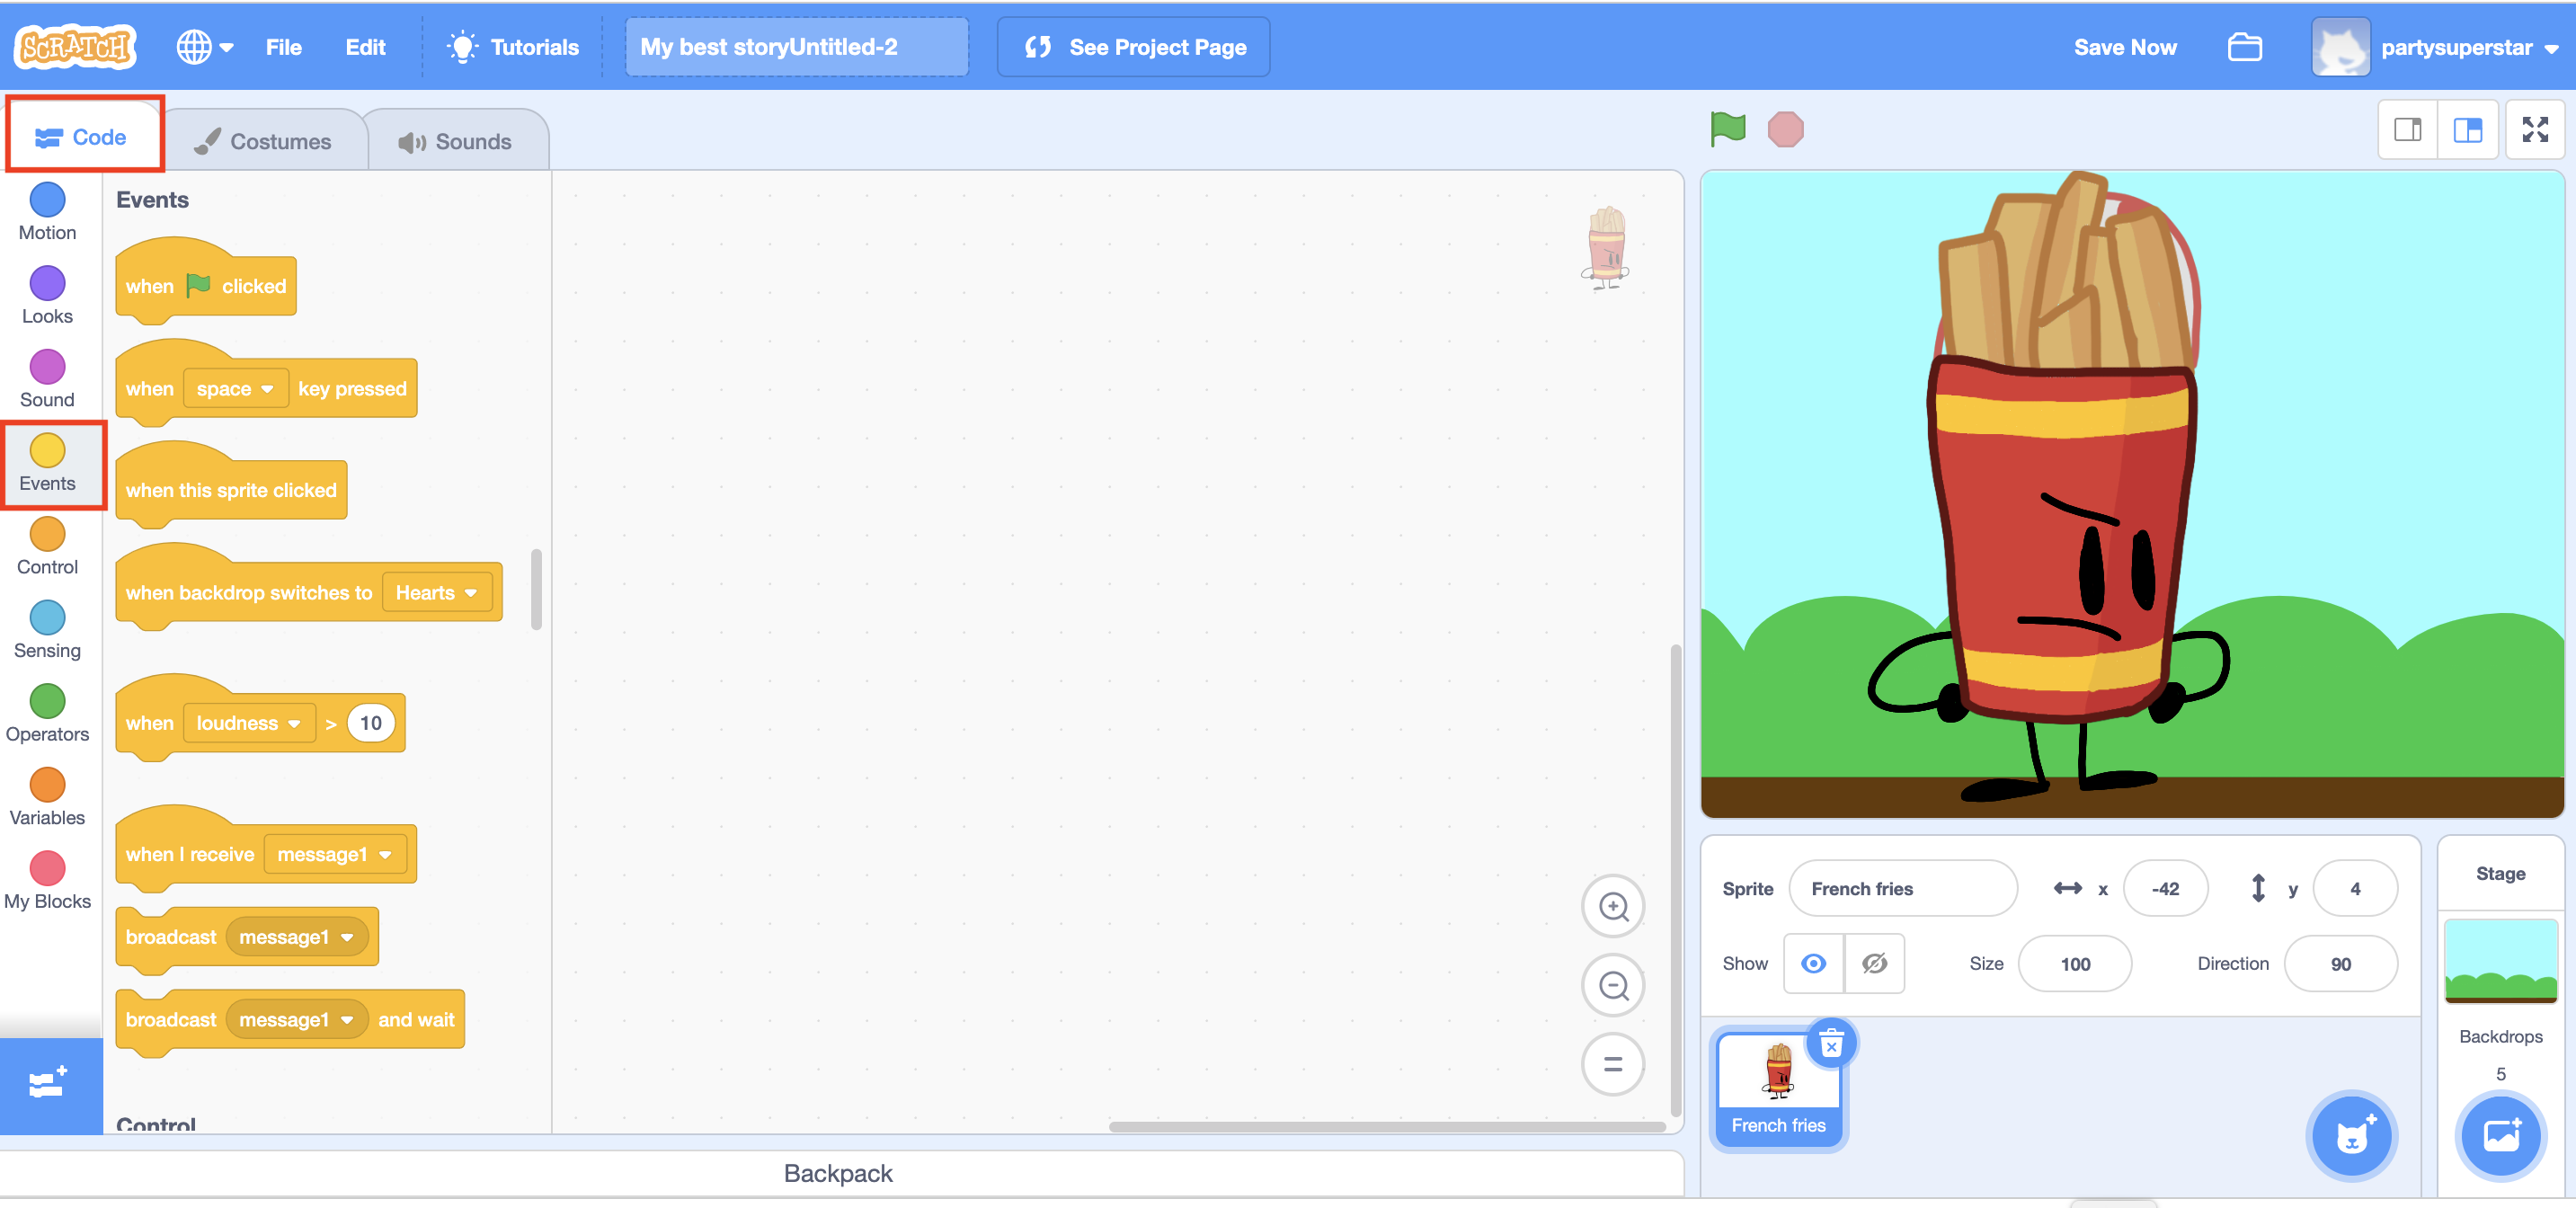Reset workspace zoom with equals icon
This screenshot has height=1208, width=2576.
point(1612,1064)
